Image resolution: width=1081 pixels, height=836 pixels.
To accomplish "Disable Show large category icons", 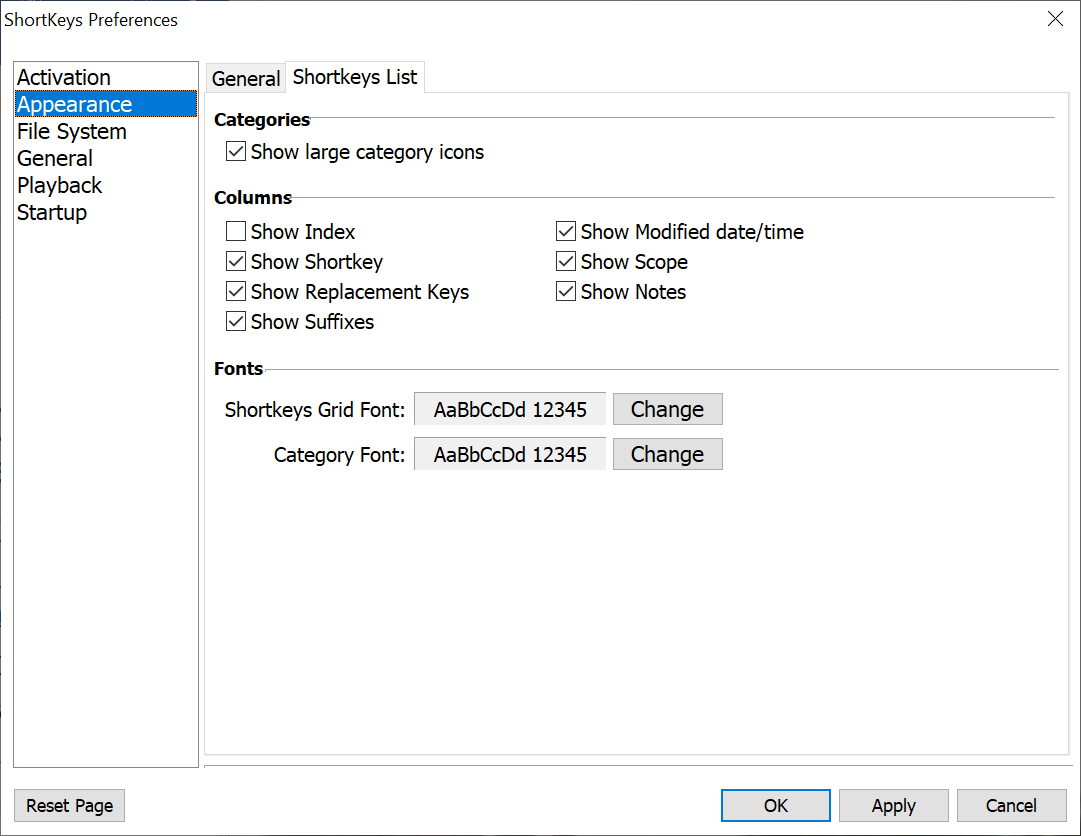I will click(236, 152).
